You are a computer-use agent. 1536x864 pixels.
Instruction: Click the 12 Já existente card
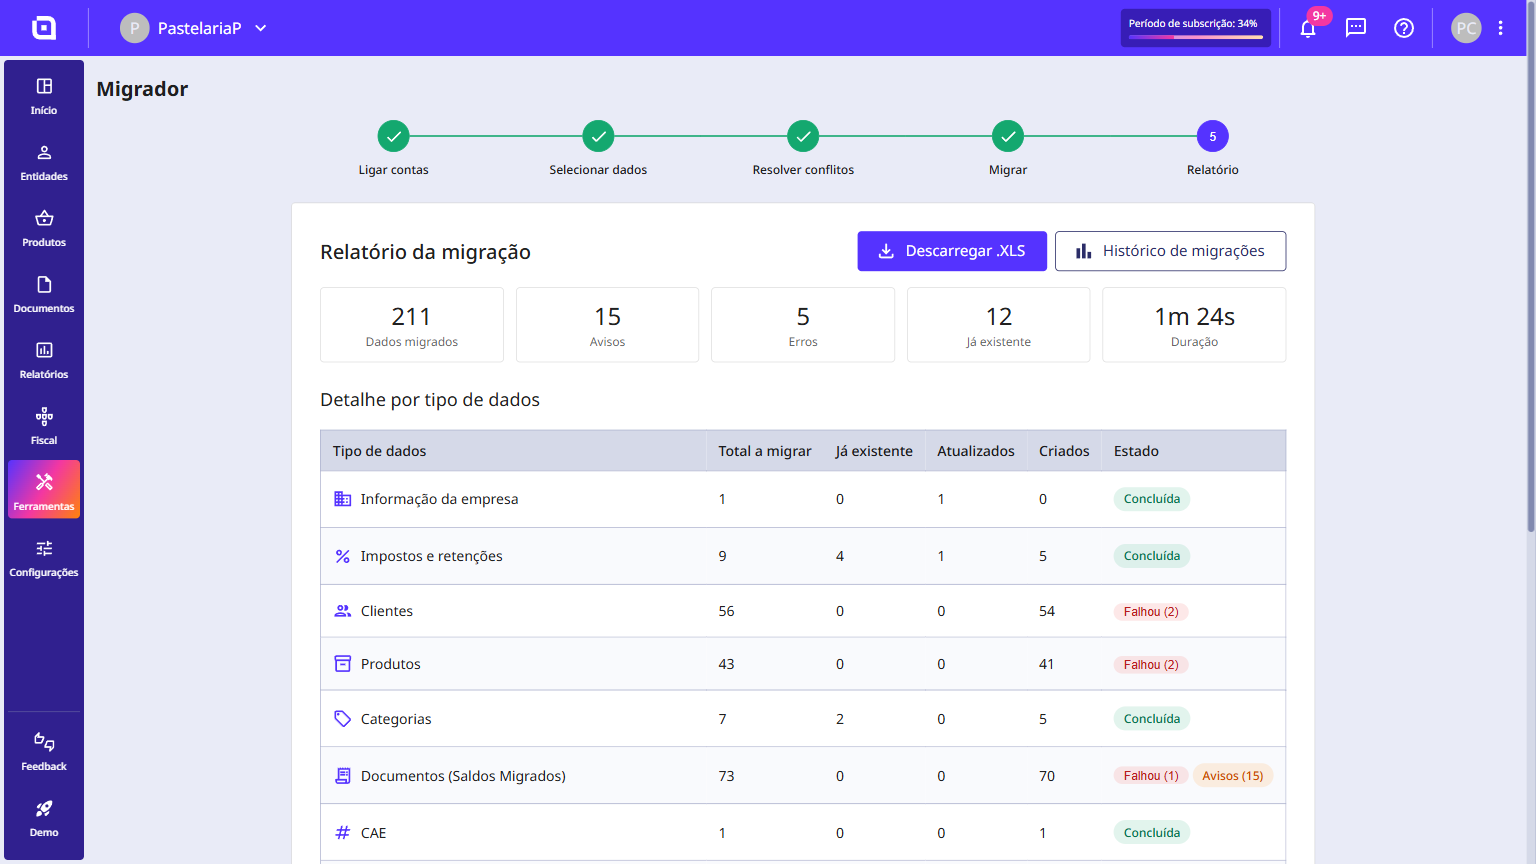click(x=998, y=325)
